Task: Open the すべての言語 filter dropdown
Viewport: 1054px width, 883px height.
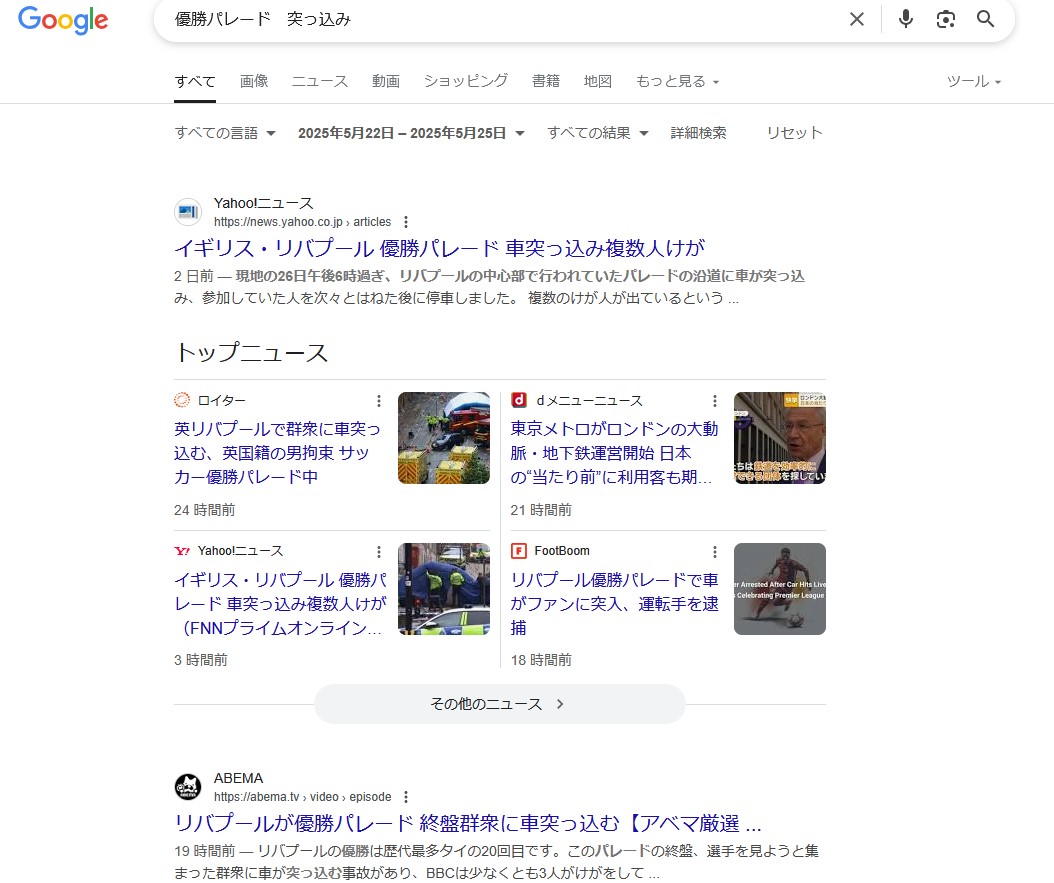Action: pos(225,133)
